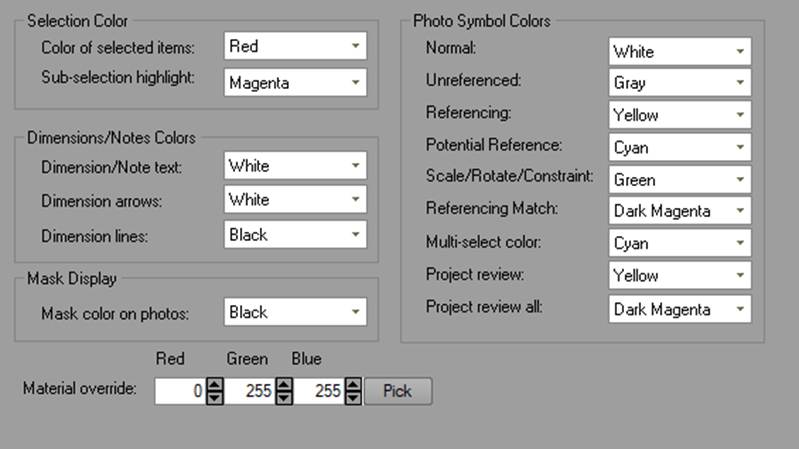
Task: Expand the Potential Reference color dropdown
Action: pos(680,147)
